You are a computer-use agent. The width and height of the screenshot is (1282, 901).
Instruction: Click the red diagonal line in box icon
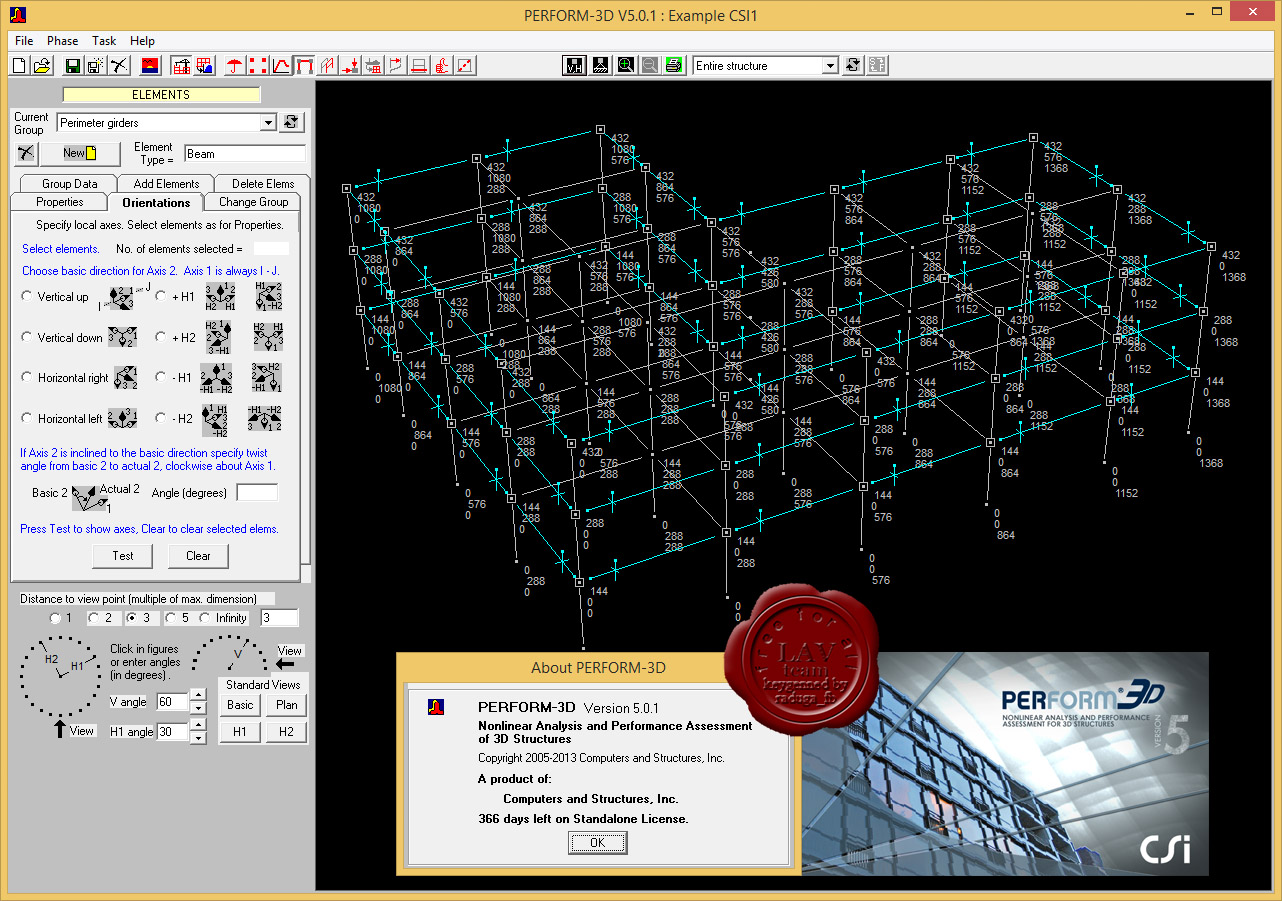click(x=465, y=66)
